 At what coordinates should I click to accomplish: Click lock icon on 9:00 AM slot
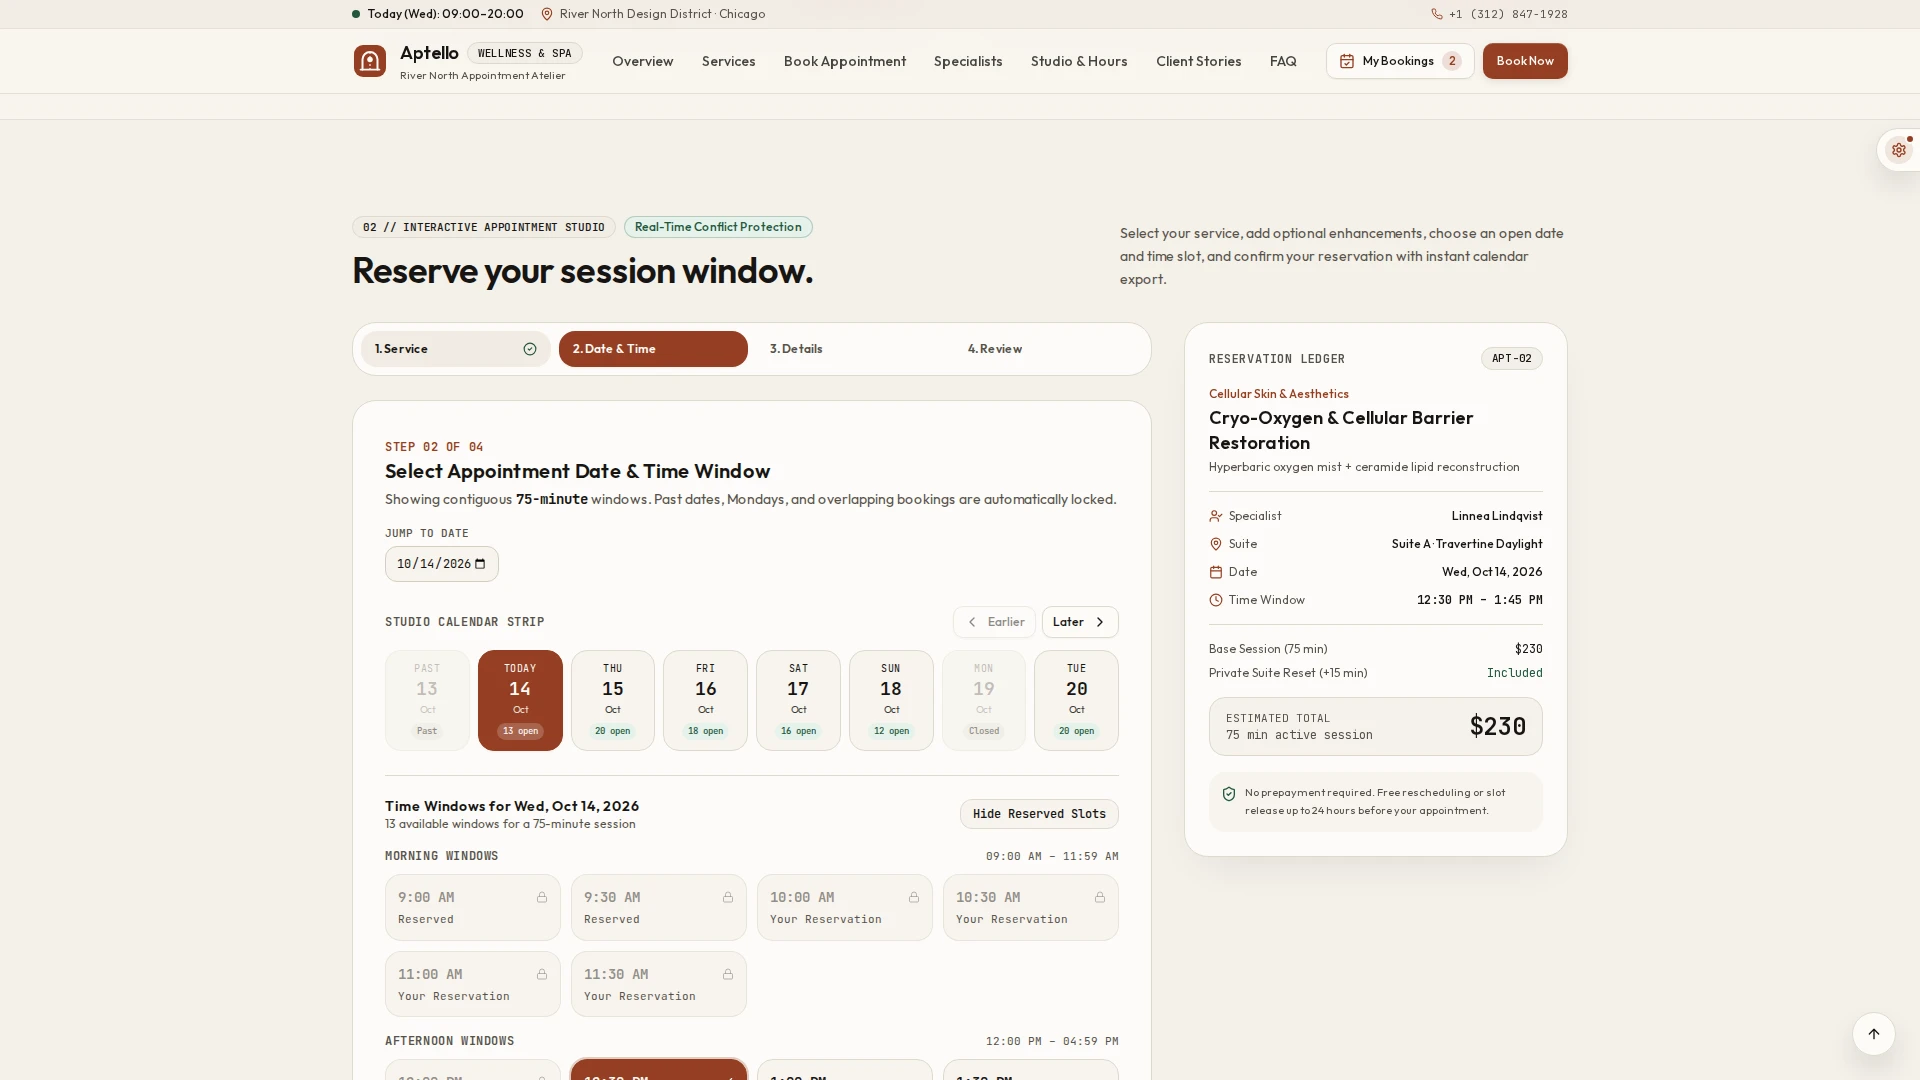point(542,897)
